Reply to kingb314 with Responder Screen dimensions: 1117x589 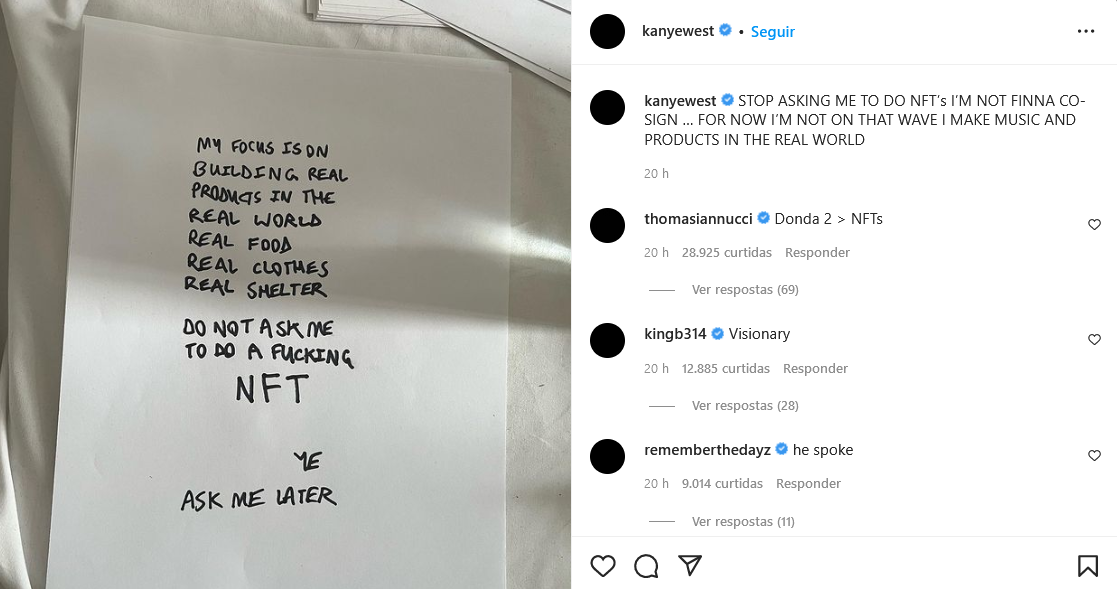(815, 369)
